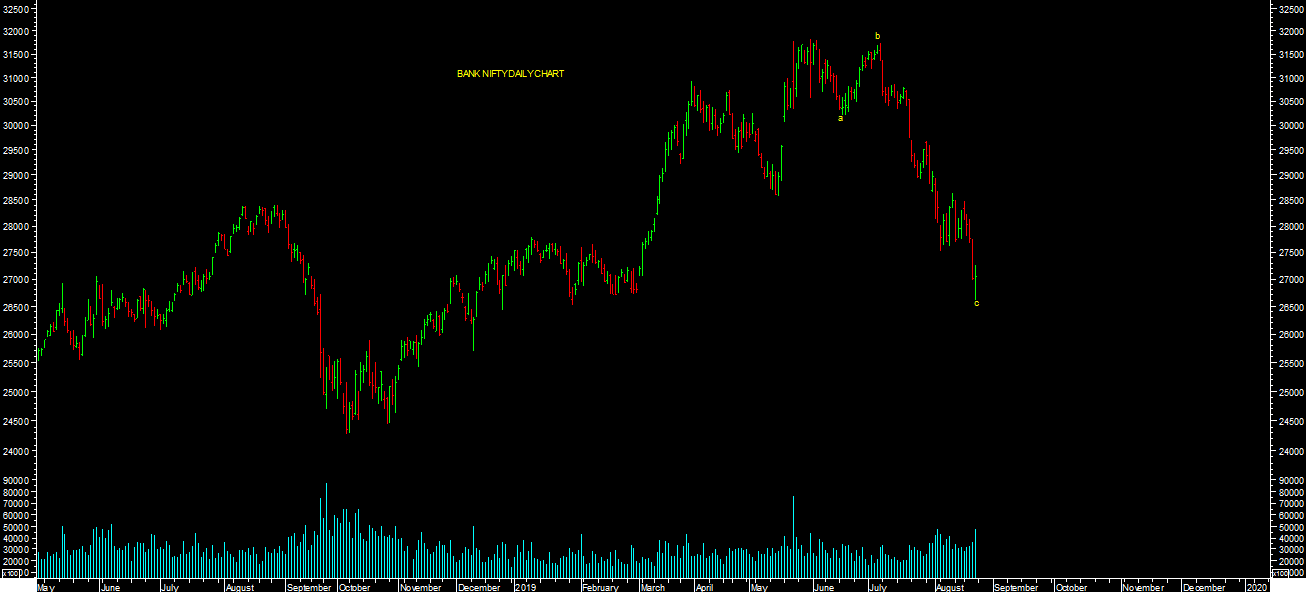Click the tallest volume bar in late September

326,530
